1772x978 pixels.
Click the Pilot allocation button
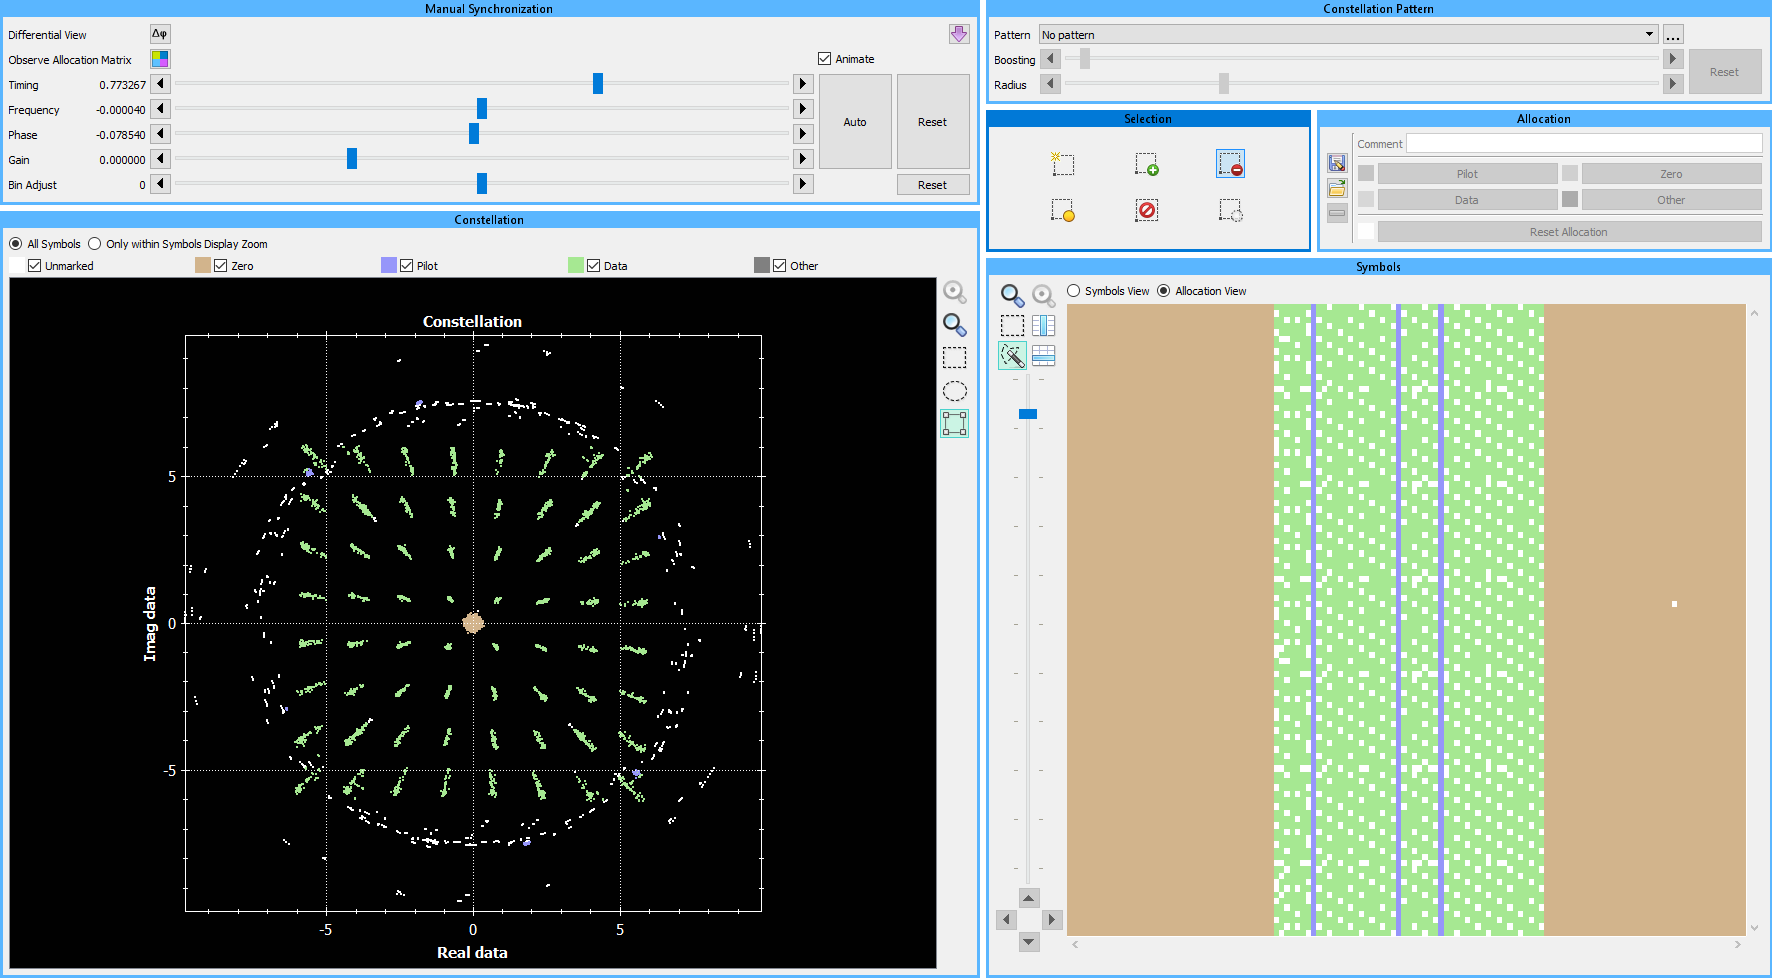click(x=1467, y=174)
